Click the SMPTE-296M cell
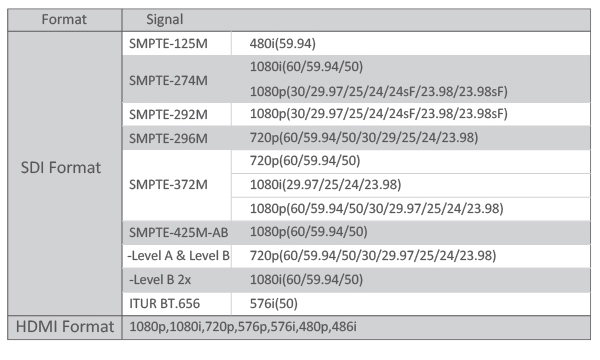 click(177, 138)
